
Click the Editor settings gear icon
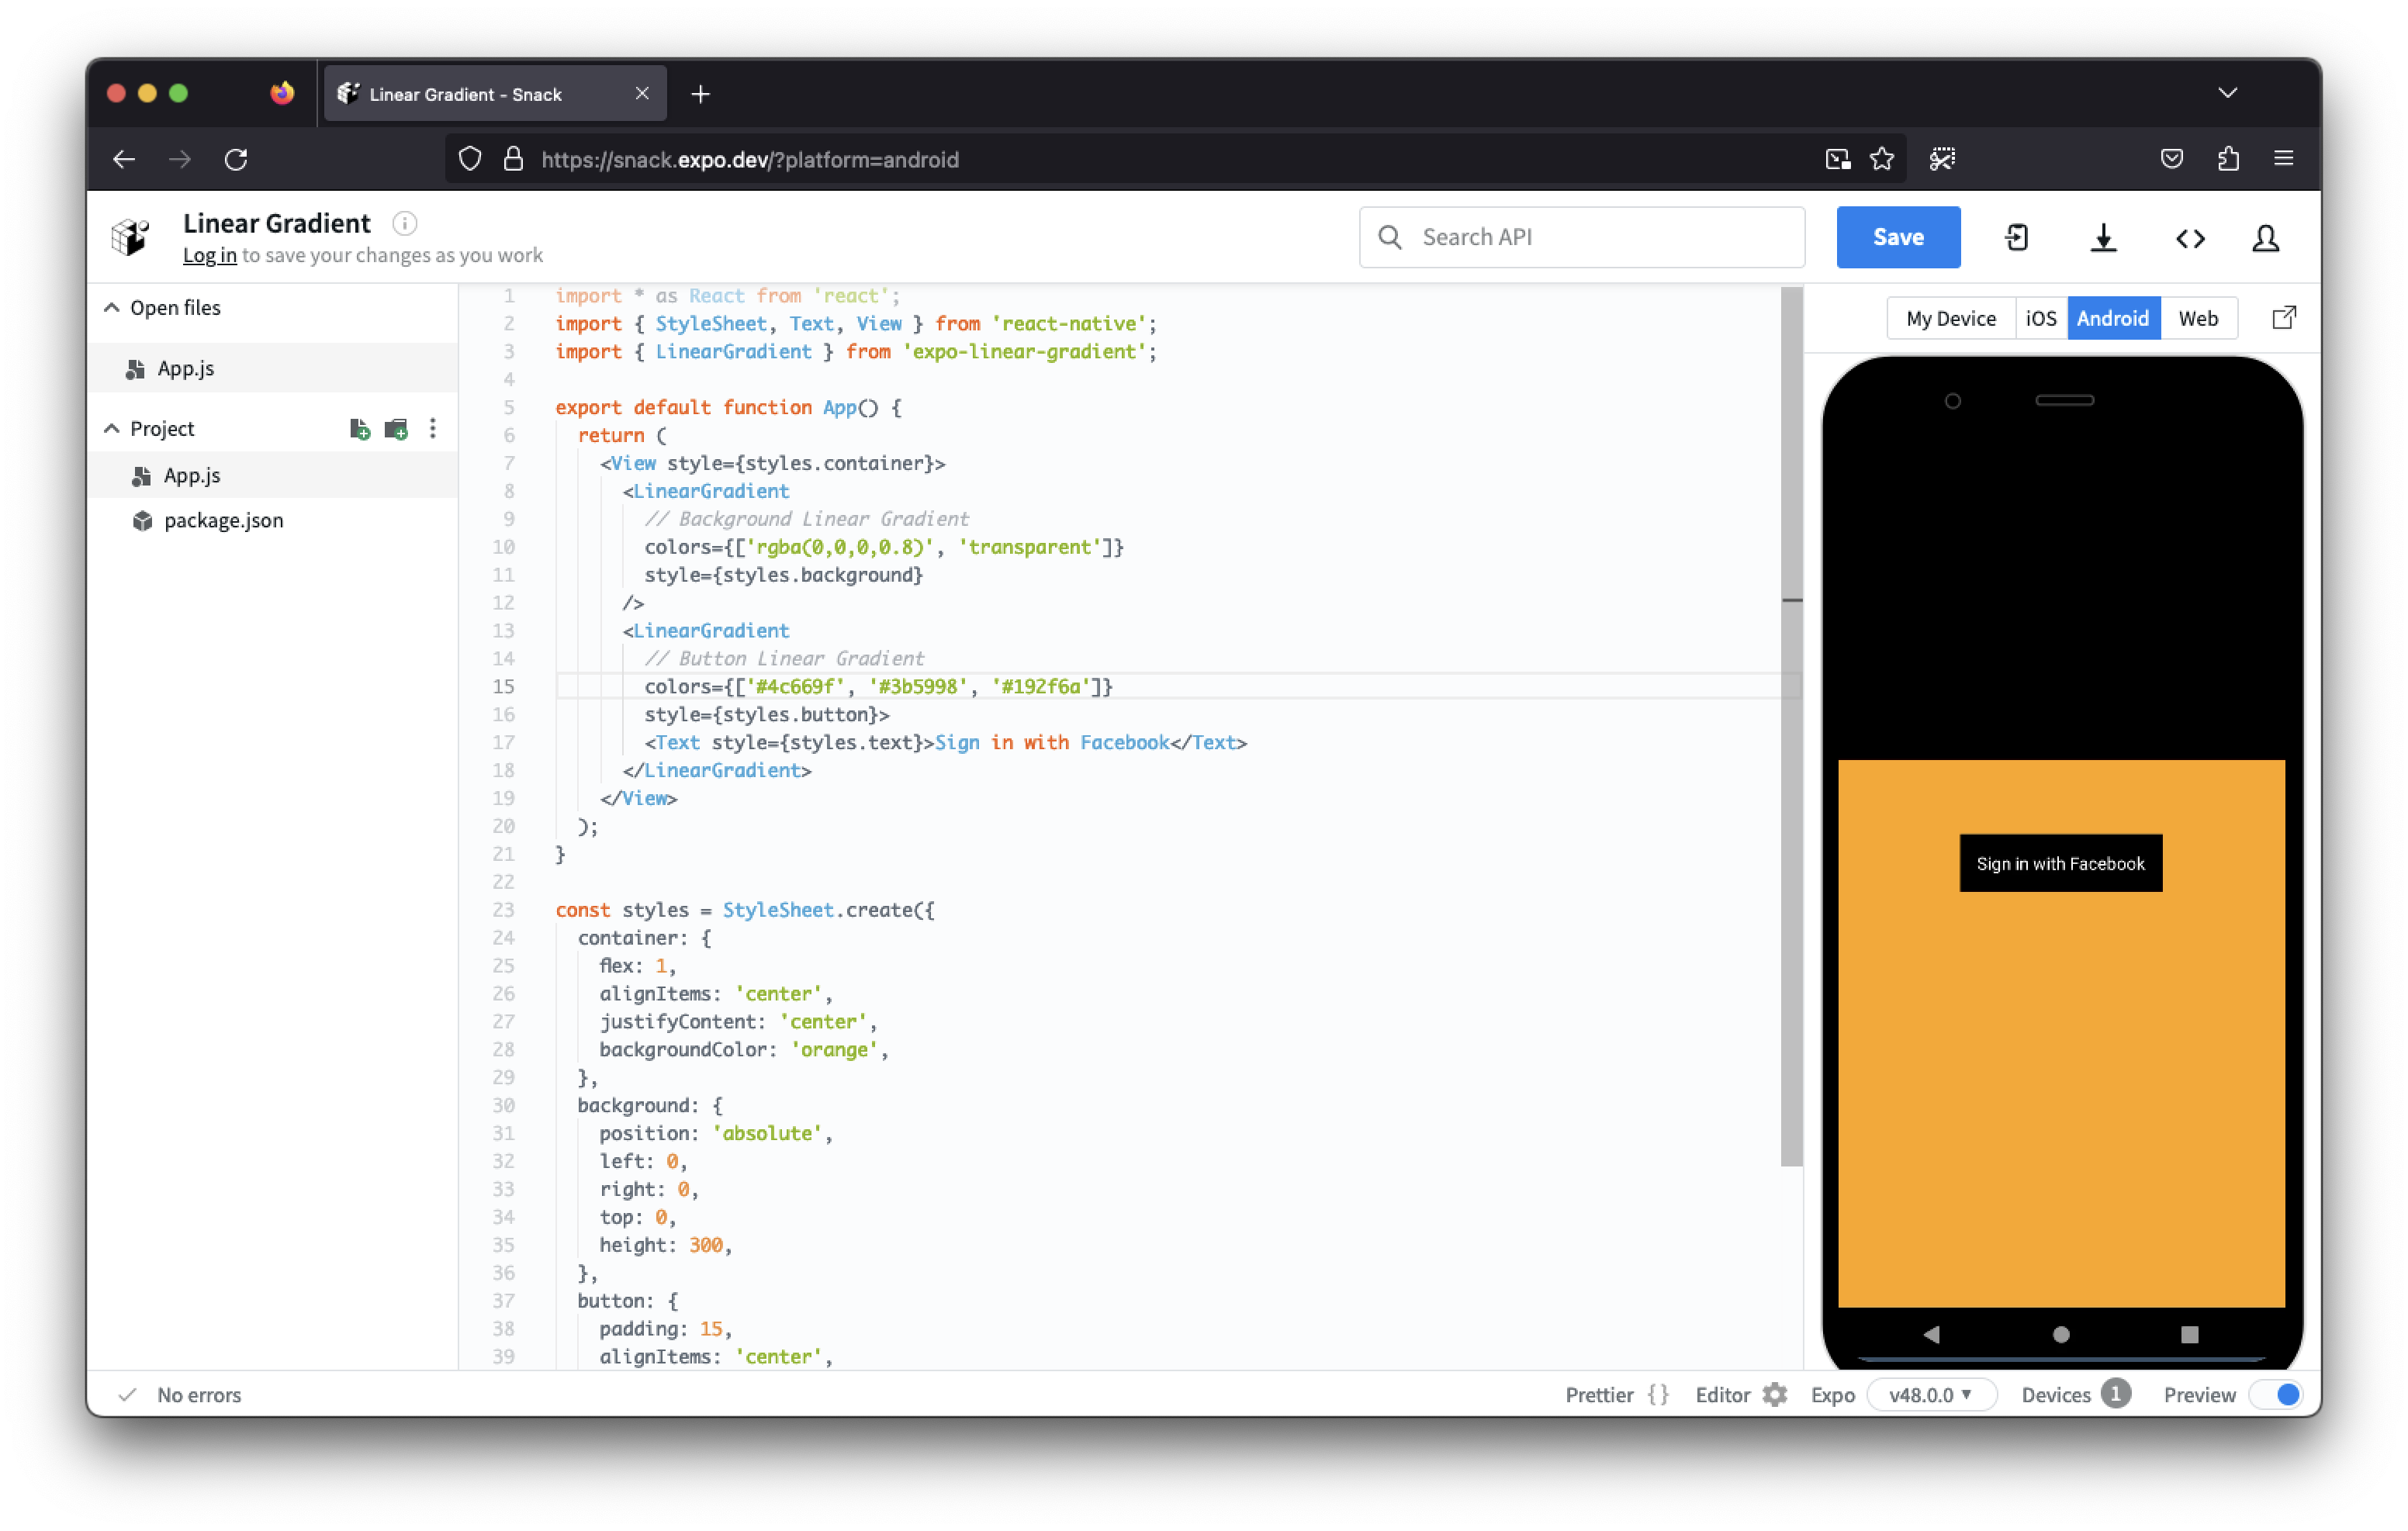pyautogui.click(x=1774, y=1394)
